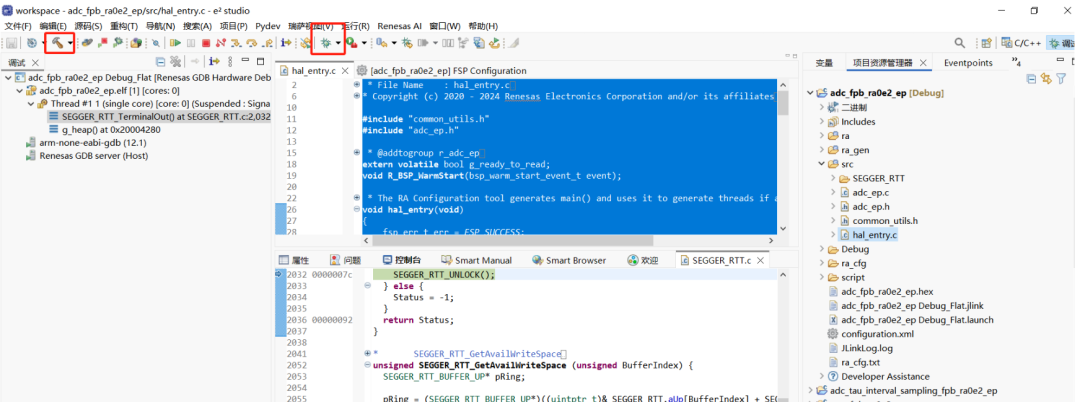The height and width of the screenshot is (402, 1080).
Task: Expand the ra_gen folder
Action: click(x=822, y=150)
